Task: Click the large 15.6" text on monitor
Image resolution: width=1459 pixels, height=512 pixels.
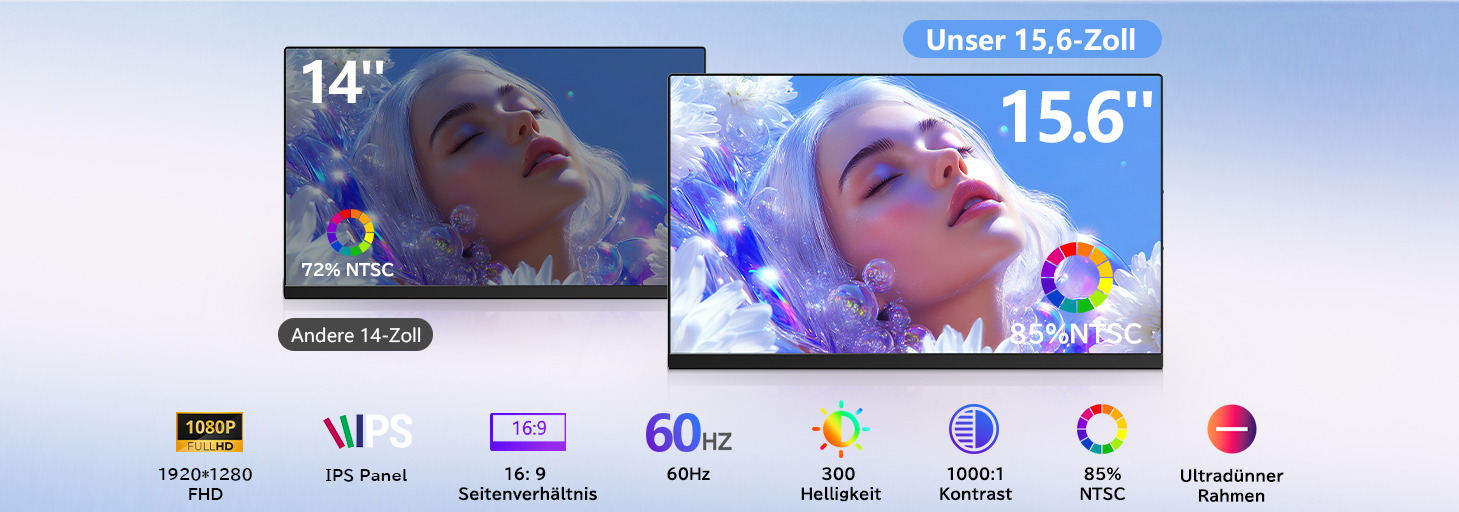Action: [1076, 117]
